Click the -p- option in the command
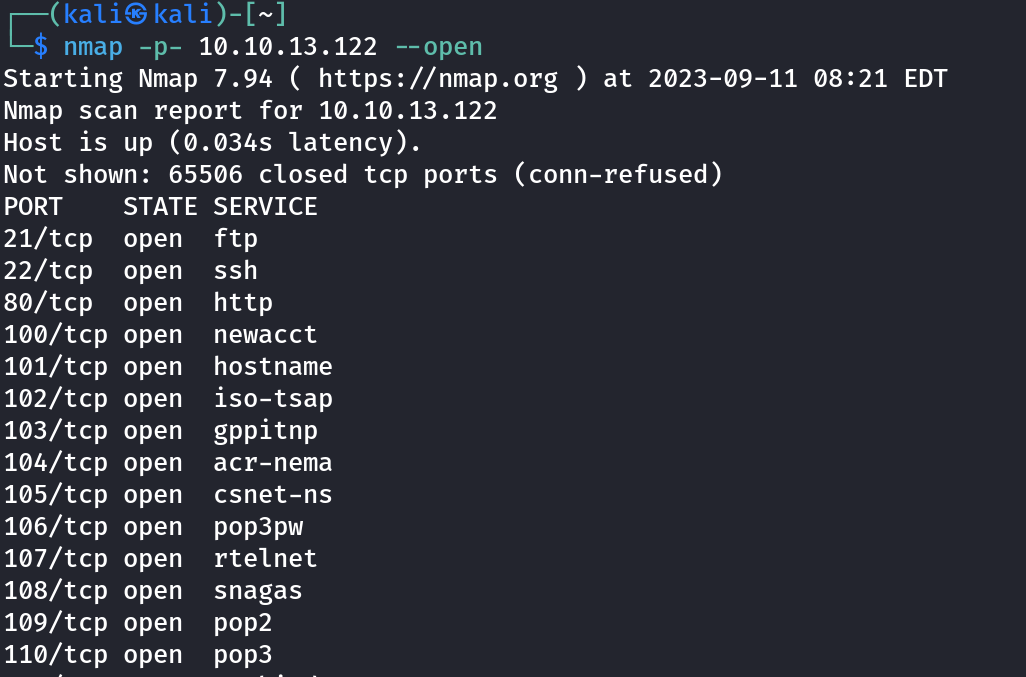 [x=160, y=47]
